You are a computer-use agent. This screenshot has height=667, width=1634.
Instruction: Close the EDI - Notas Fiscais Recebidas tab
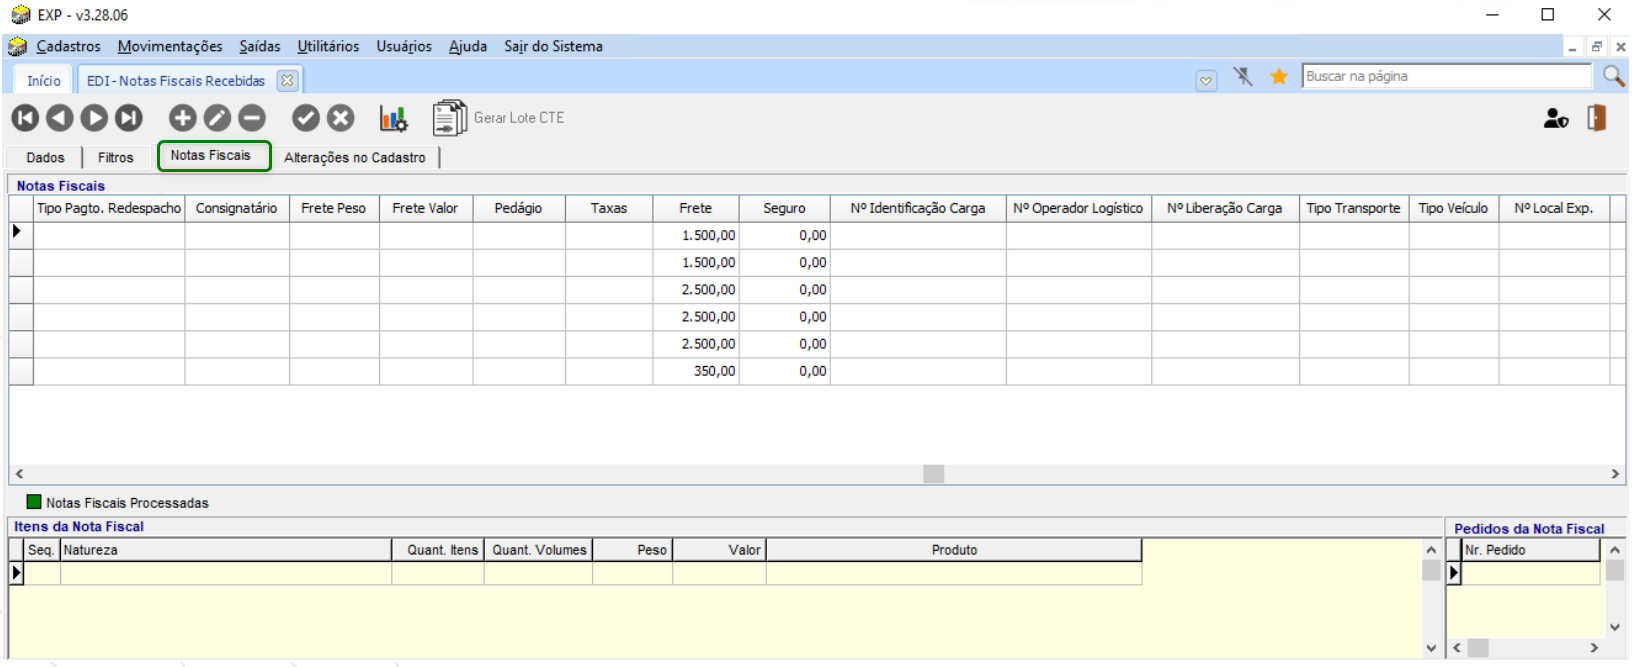coord(287,81)
